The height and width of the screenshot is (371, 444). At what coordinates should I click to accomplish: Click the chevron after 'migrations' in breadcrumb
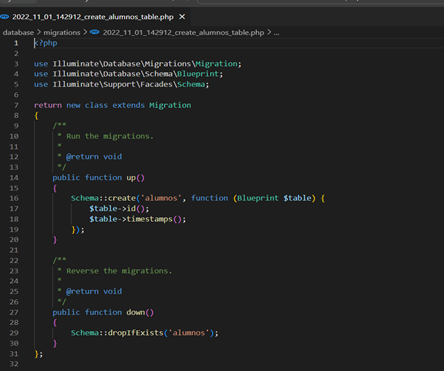pyautogui.click(x=85, y=32)
